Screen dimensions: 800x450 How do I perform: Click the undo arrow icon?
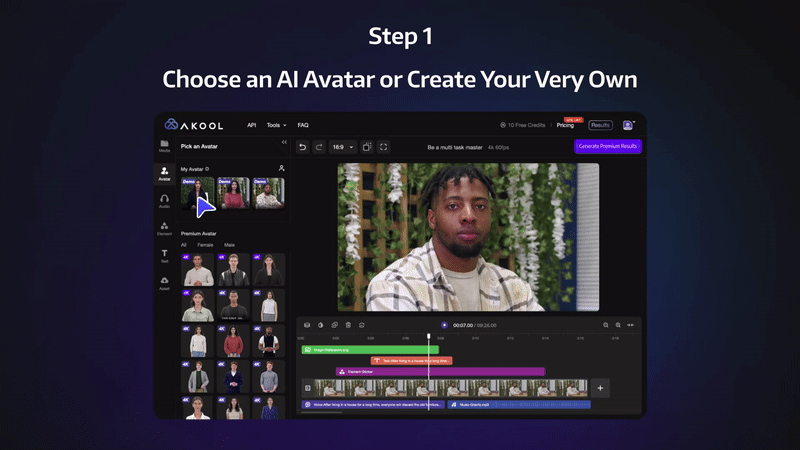tap(303, 147)
